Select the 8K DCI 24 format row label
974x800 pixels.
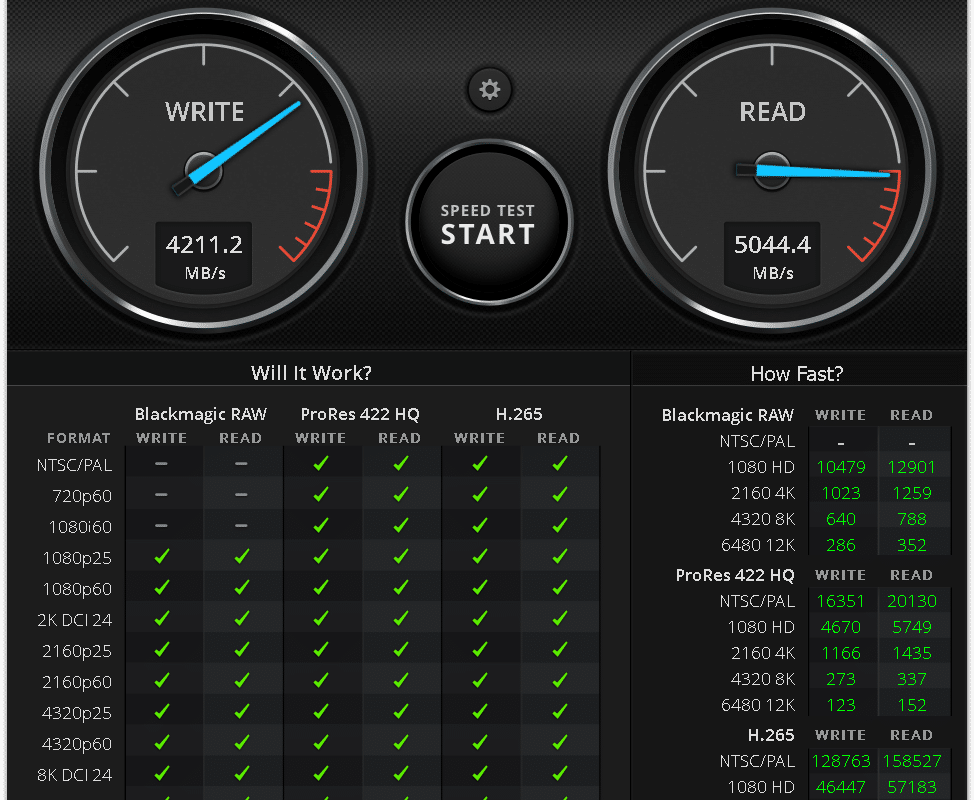pyautogui.click(x=75, y=775)
